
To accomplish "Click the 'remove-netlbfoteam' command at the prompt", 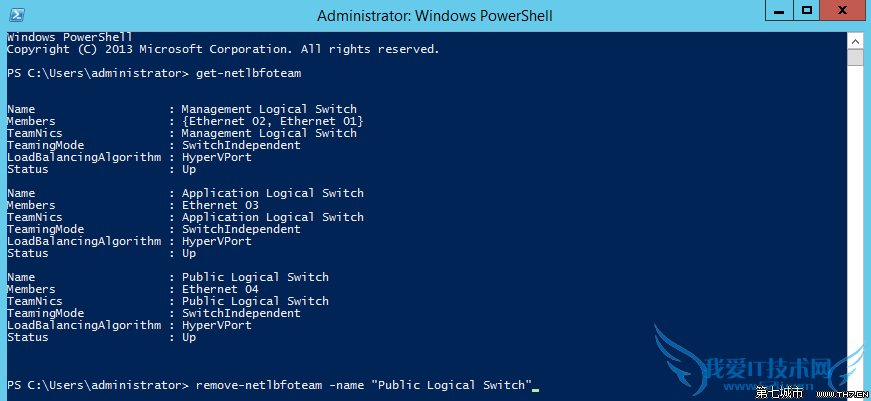I will tap(257, 385).
